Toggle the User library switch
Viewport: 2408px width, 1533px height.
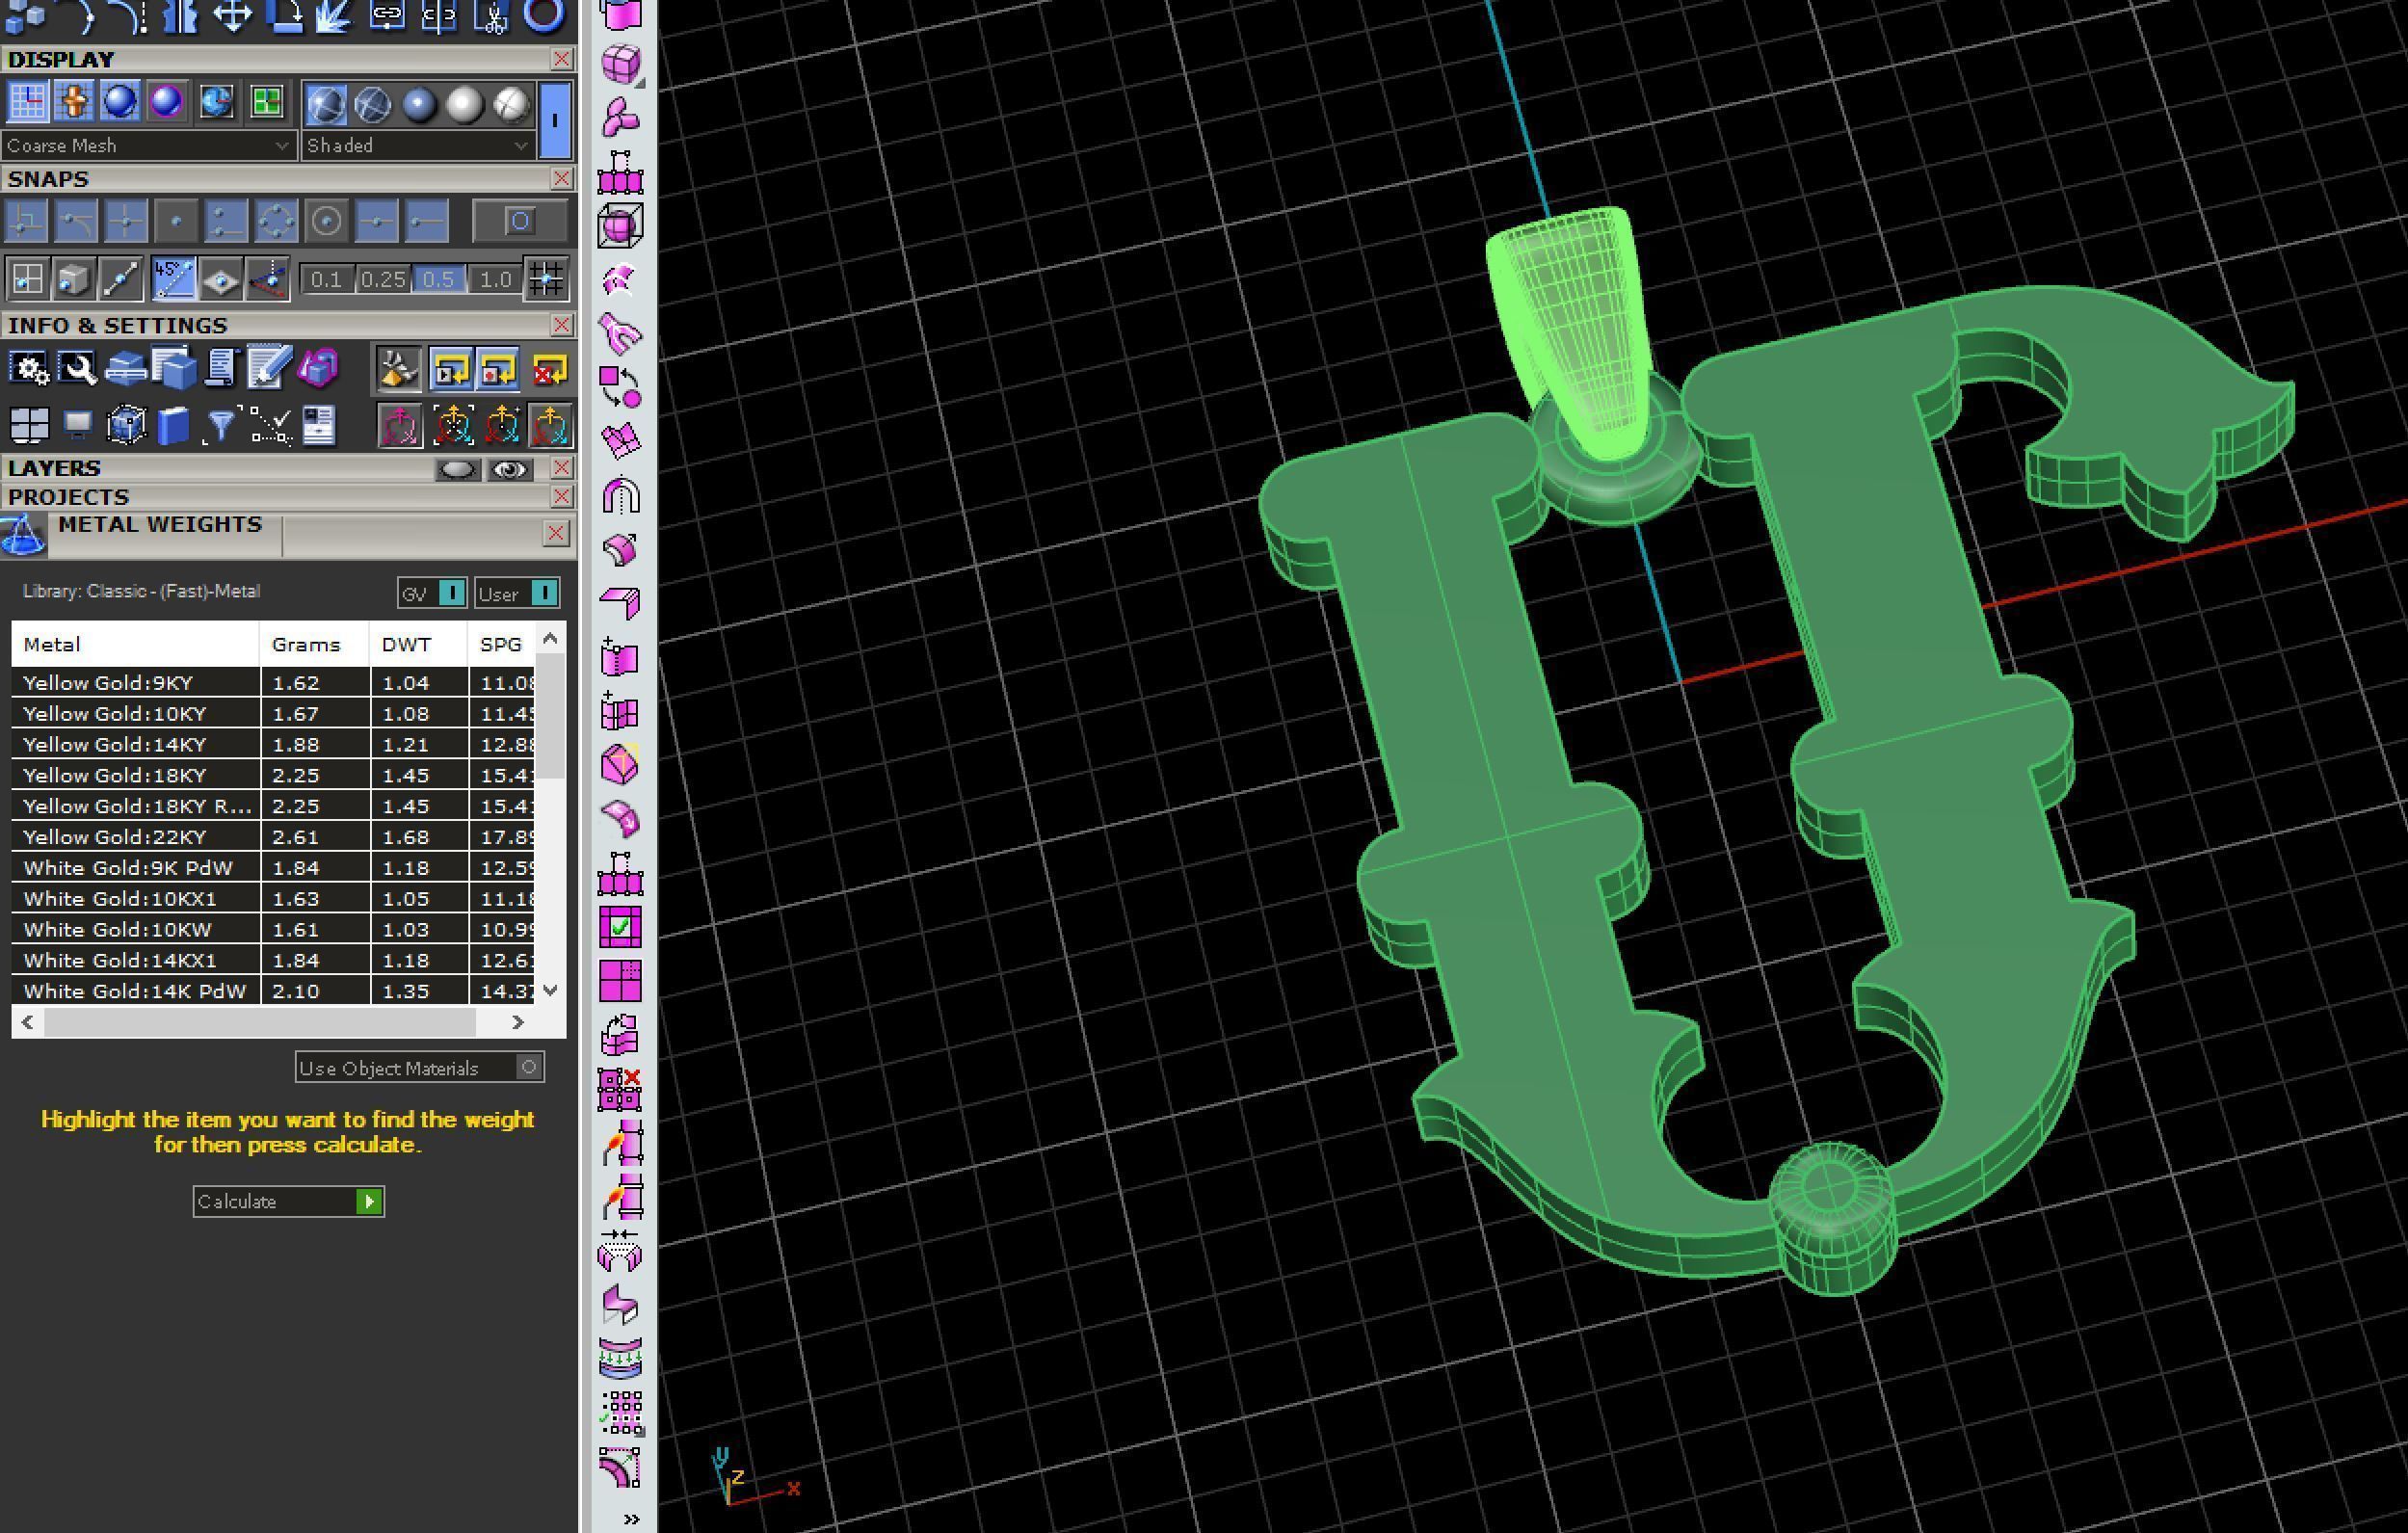tap(517, 593)
